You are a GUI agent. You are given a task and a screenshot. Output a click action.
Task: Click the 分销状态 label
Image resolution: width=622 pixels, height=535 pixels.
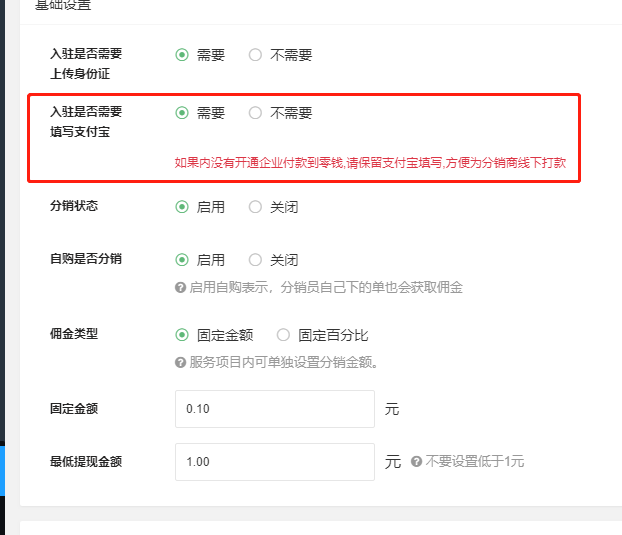pos(74,206)
